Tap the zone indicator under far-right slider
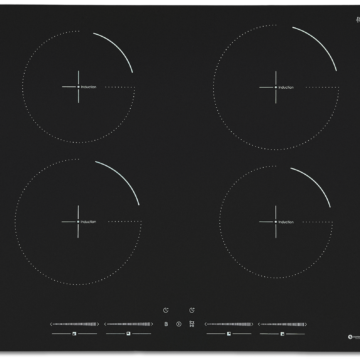The image size is (360, 360). pyautogui.click(x=282, y=333)
